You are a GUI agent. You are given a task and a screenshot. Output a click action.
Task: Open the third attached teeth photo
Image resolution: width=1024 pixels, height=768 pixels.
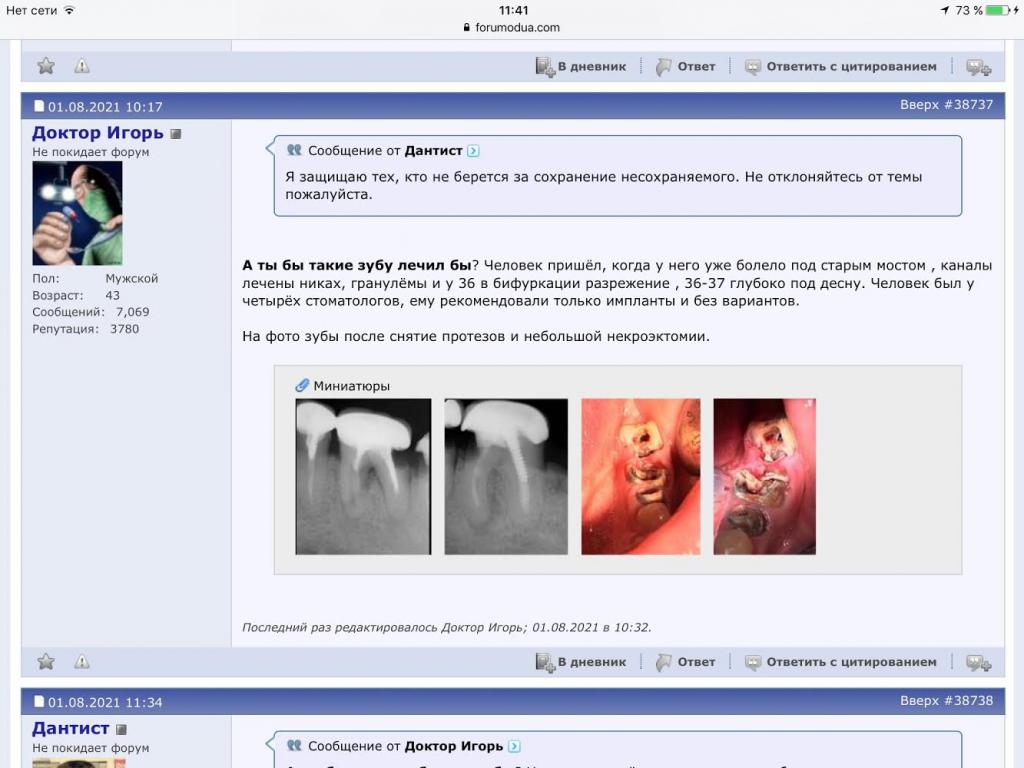pyautogui.click(x=641, y=476)
